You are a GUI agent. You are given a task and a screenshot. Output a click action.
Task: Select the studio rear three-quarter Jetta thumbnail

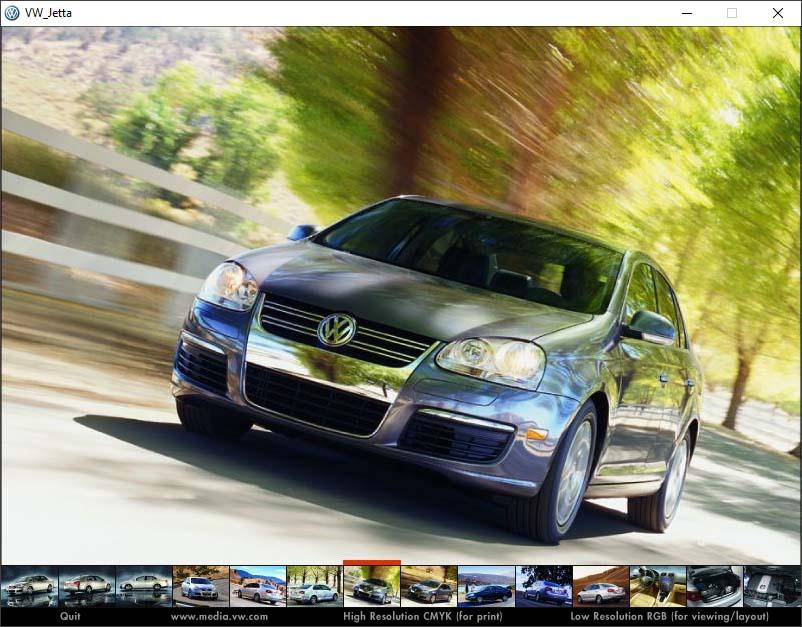tap(87, 586)
